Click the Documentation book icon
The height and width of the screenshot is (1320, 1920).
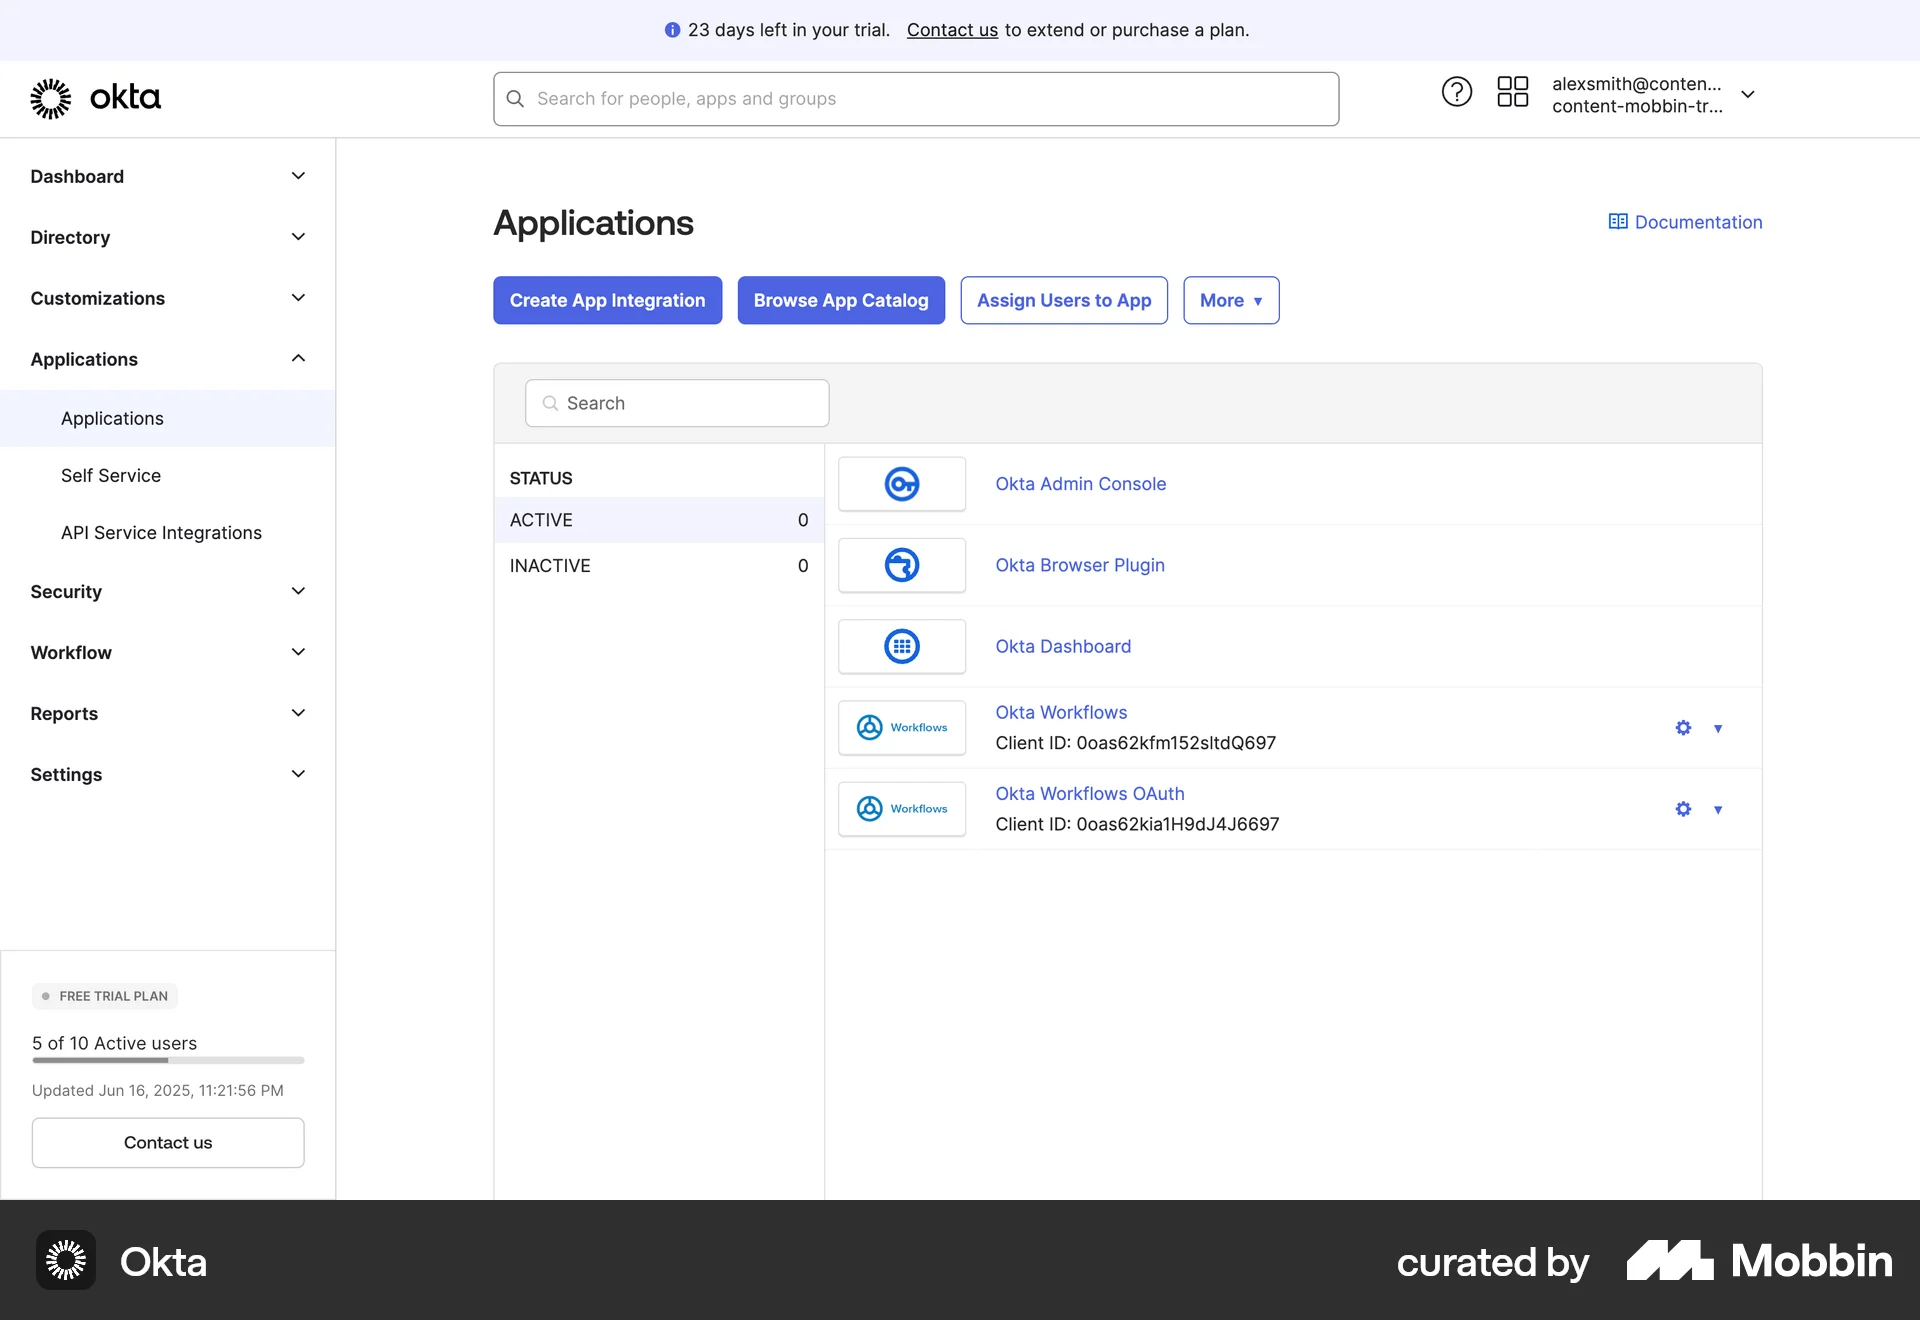[1618, 221]
